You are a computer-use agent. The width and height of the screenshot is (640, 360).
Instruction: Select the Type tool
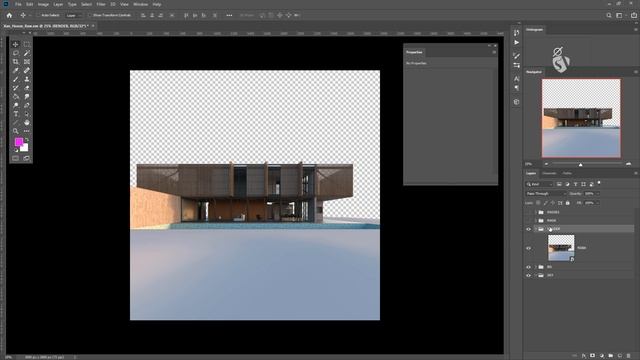16,114
